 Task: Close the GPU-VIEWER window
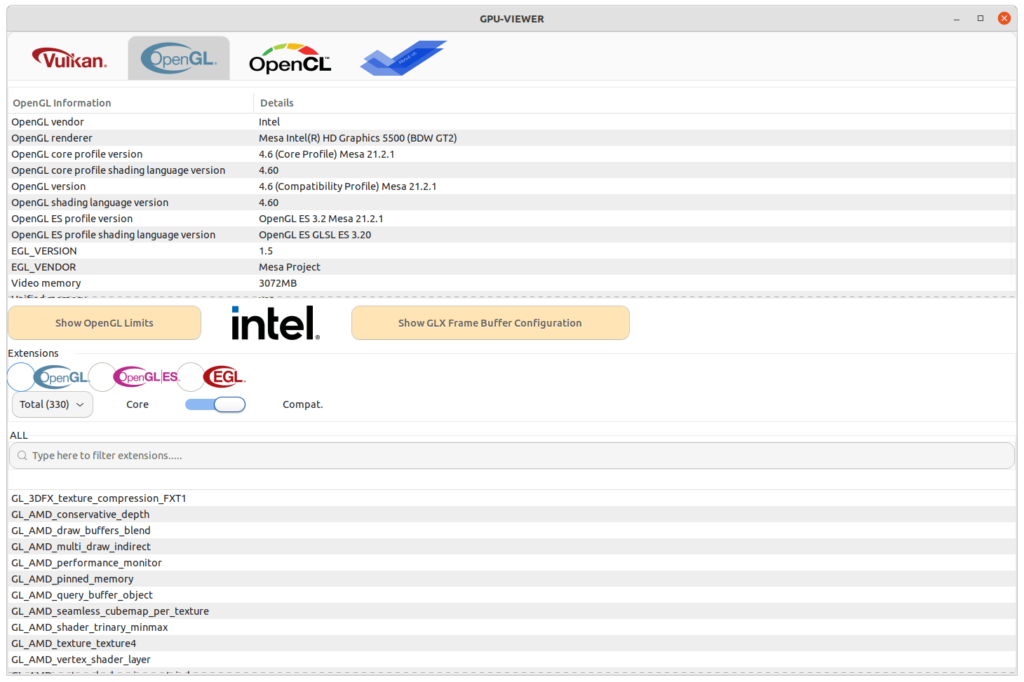1004,18
